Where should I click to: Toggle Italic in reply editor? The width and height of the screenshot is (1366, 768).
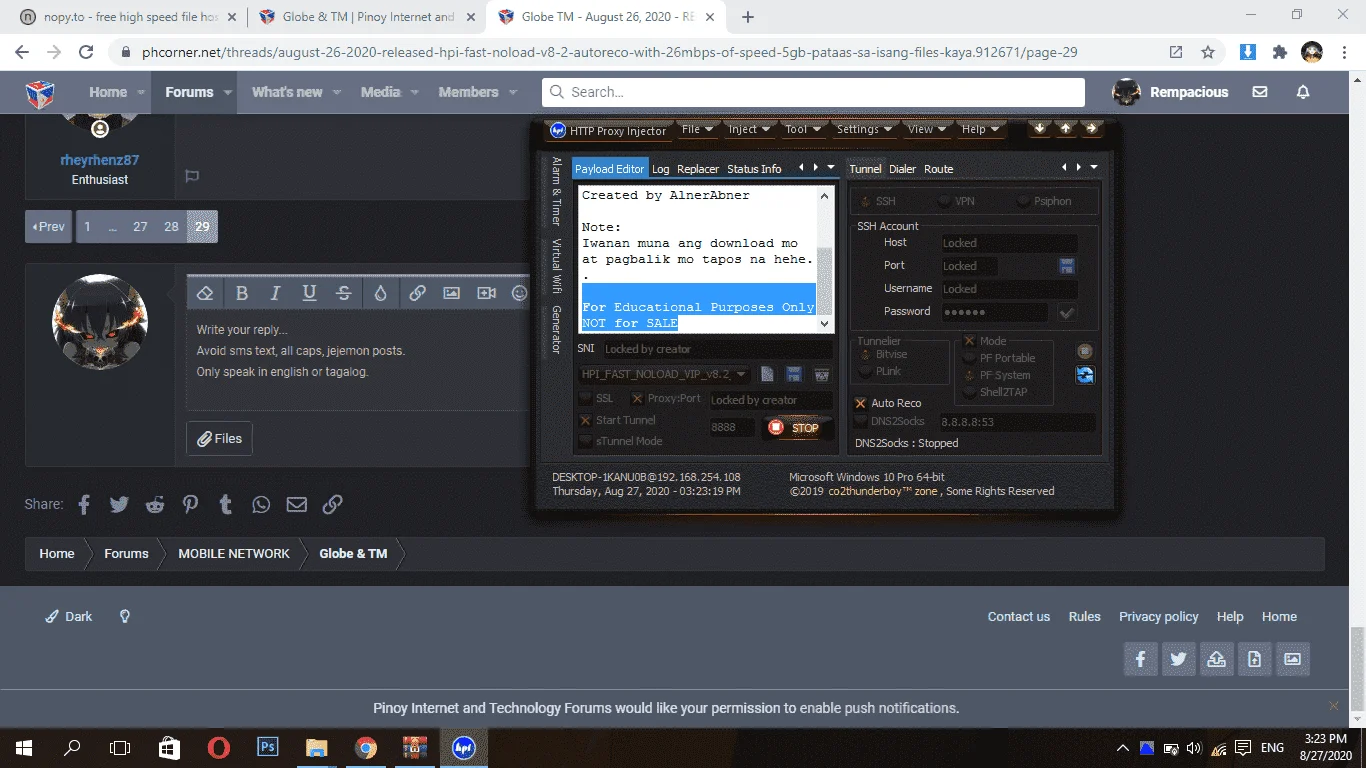coord(275,293)
